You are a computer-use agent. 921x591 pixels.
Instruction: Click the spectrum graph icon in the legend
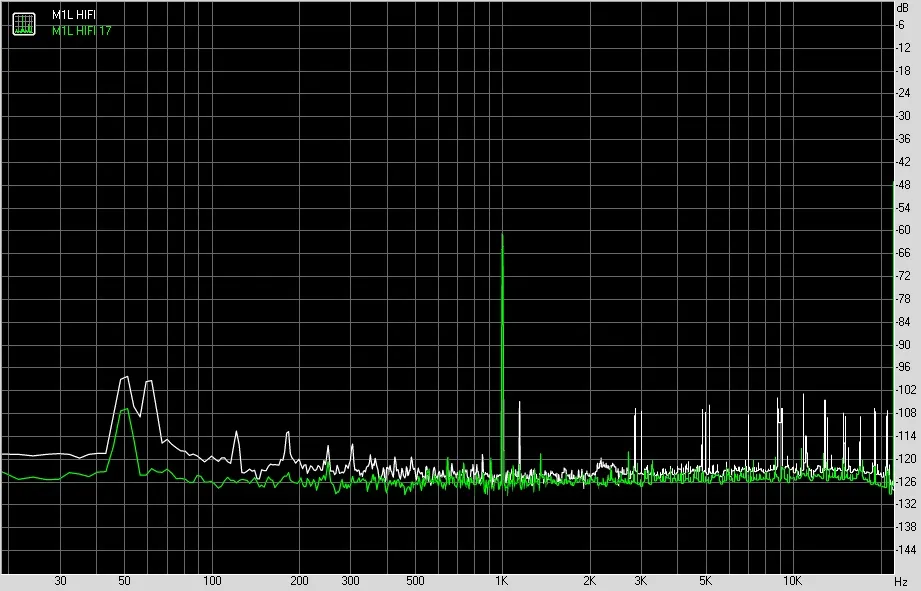tap(24, 24)
